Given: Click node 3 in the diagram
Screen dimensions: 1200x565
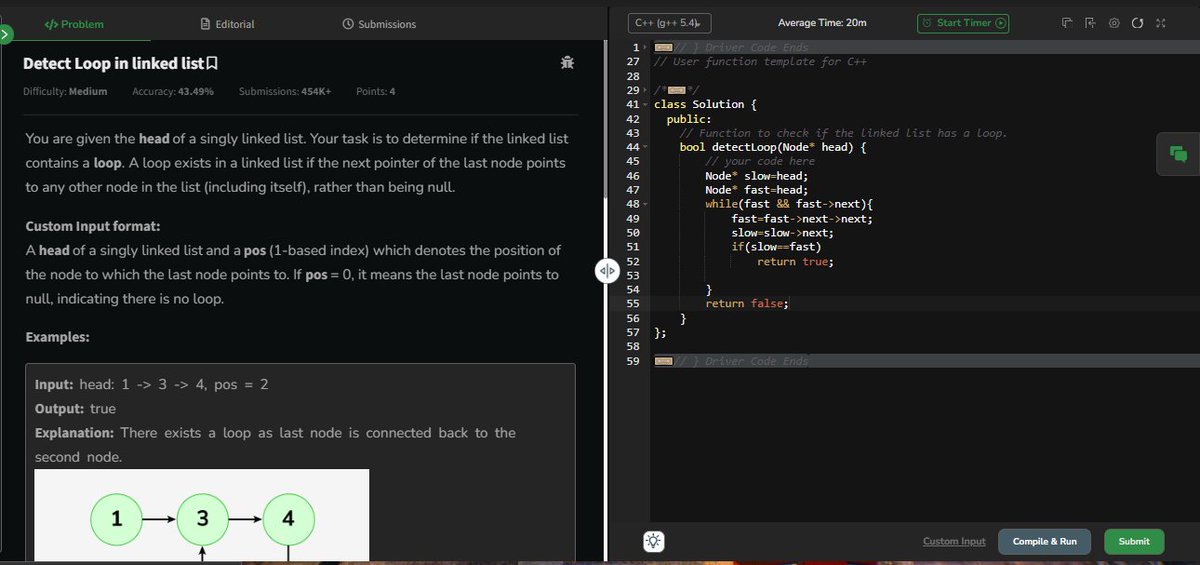Looking at the screenshot, I should [202, 520].
